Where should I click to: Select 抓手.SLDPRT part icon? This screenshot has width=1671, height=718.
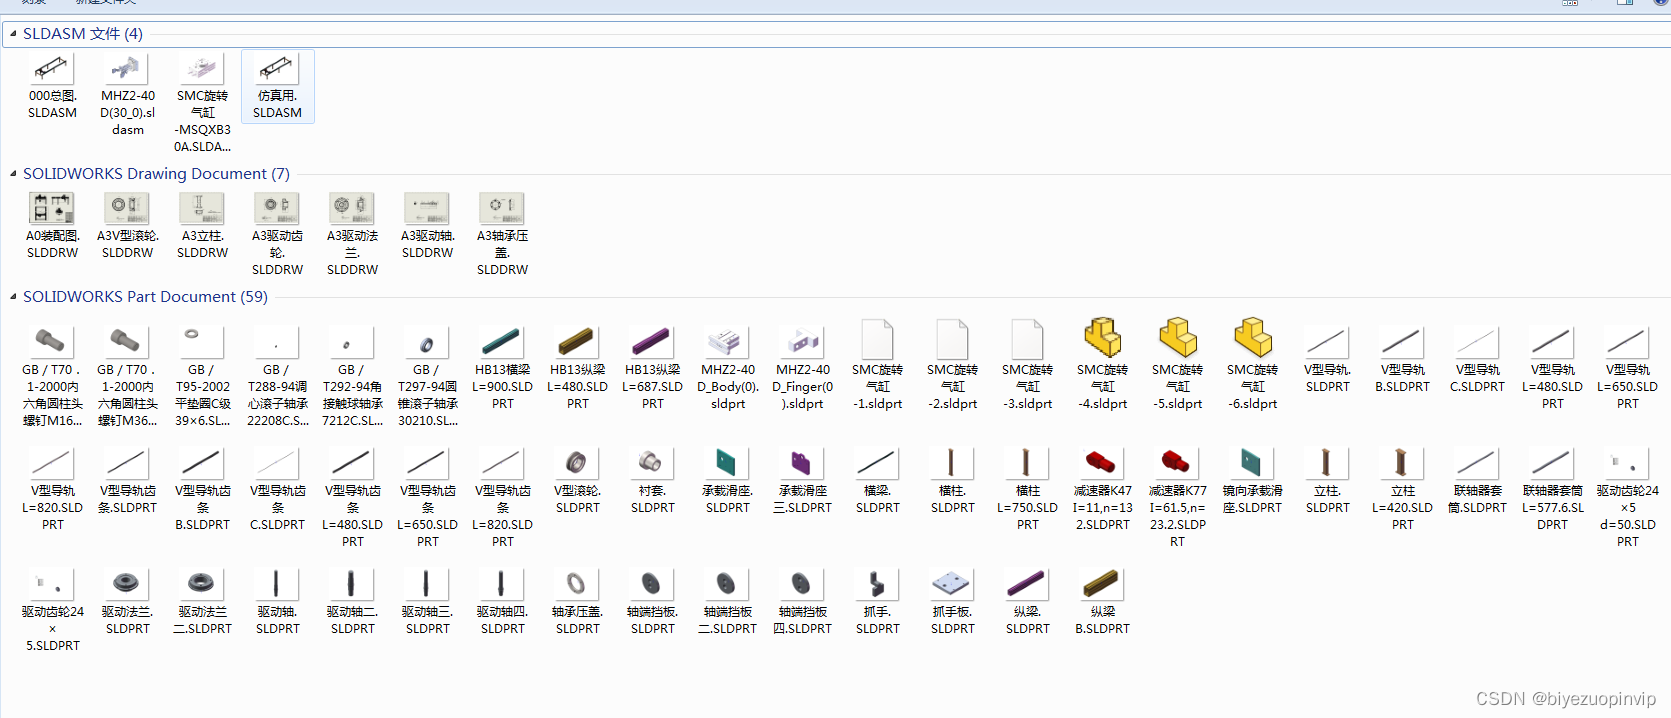tap(877, 583)
